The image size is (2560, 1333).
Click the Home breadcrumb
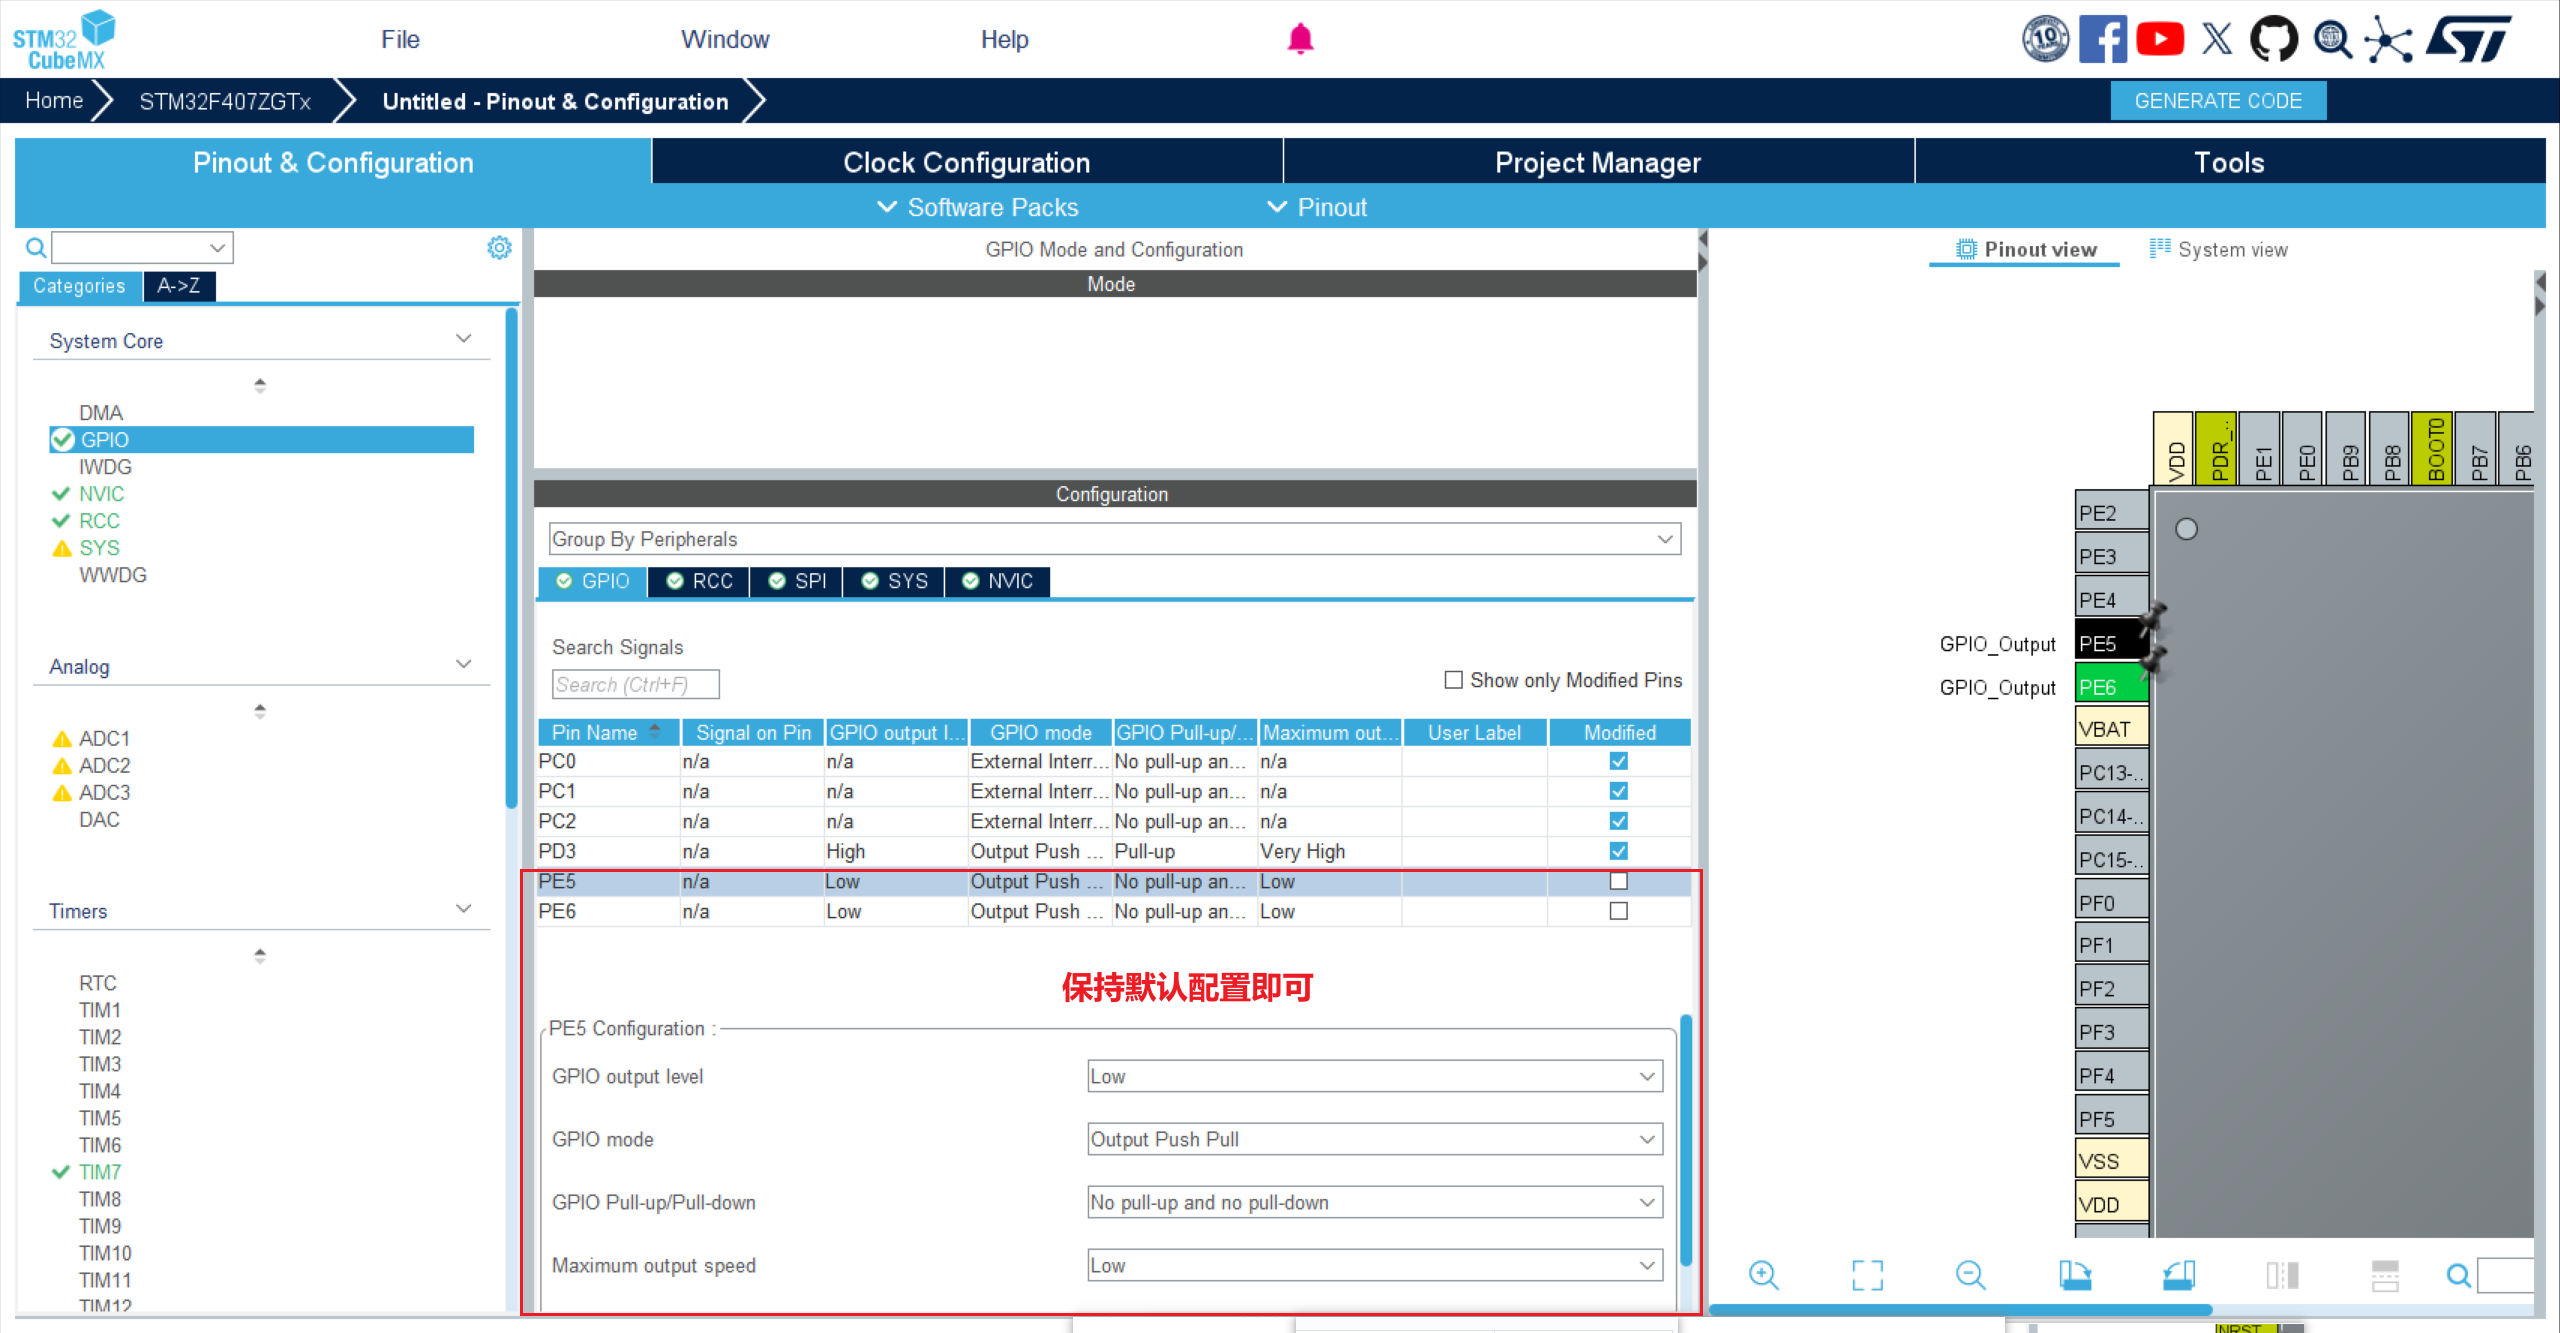tap(54, 101)
